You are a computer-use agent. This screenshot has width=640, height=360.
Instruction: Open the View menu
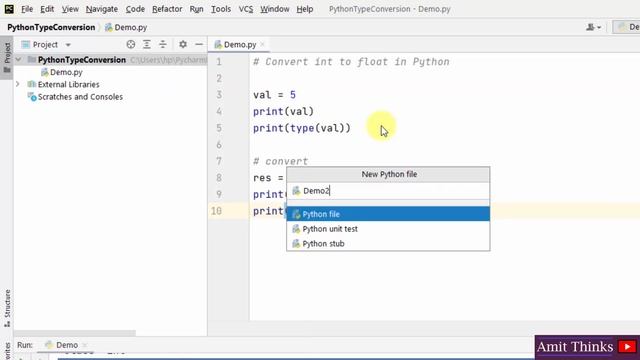click(x=70, y=9)
